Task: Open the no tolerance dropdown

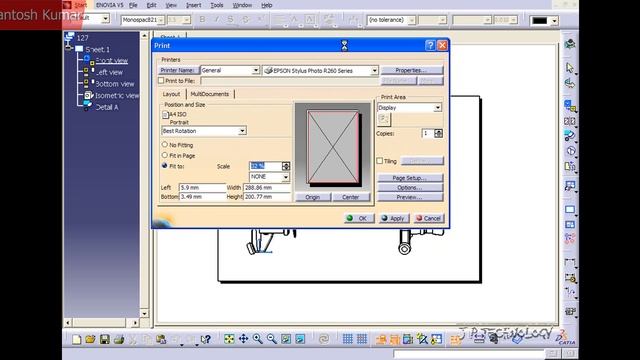Action: (411, 20)
